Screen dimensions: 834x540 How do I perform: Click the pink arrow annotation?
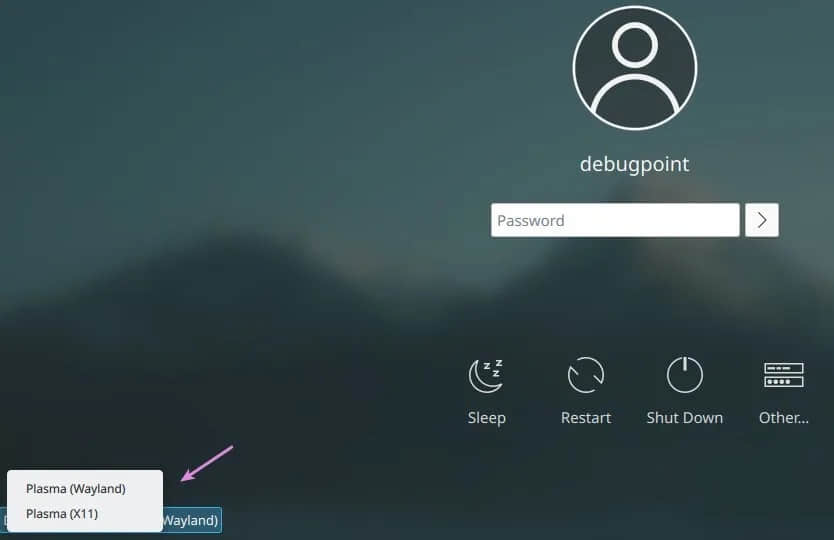206,463
